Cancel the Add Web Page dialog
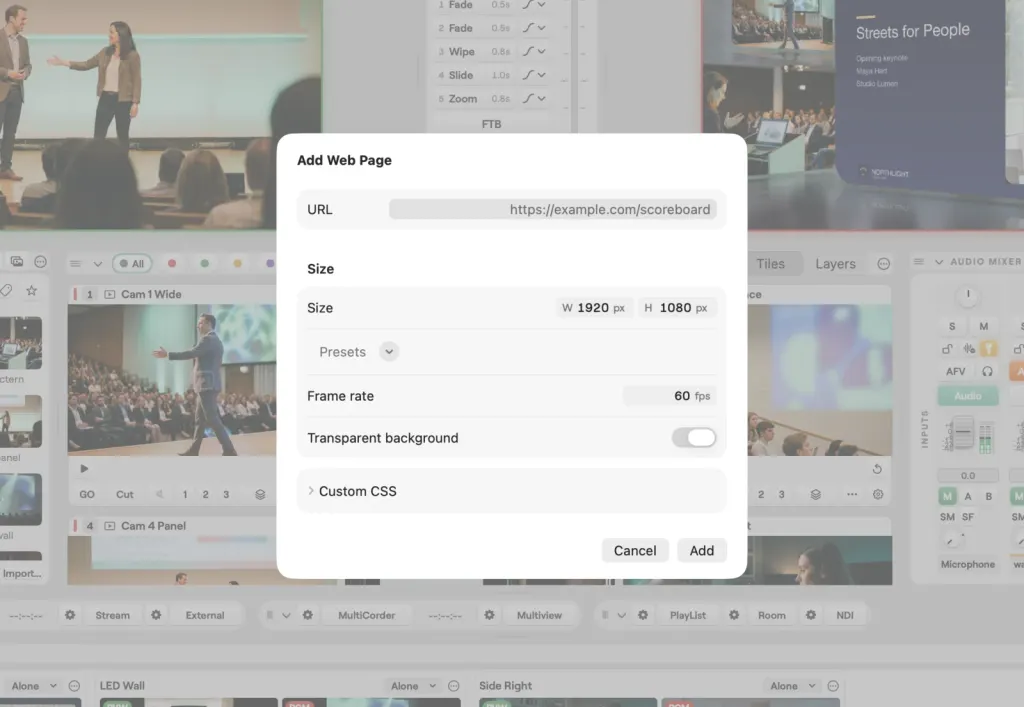Image resolution: width=1024 pixels, height=707 pixels. pyautogui.click(x=635, y=550)
